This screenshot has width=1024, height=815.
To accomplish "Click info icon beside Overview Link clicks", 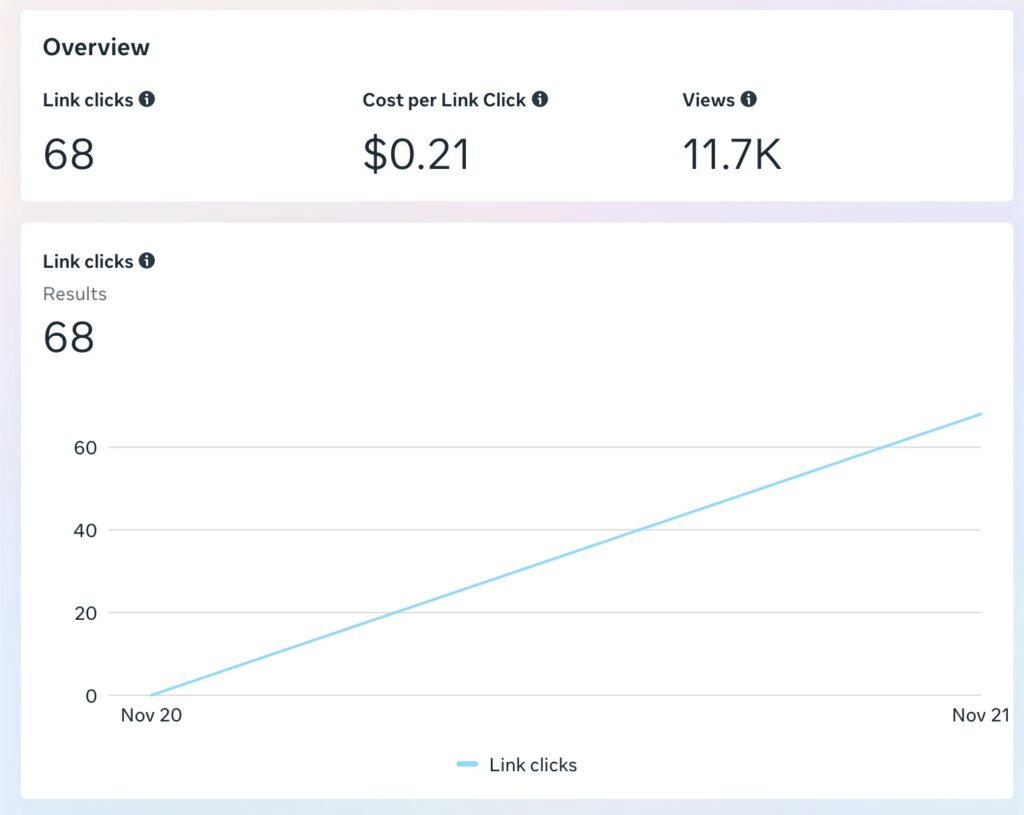I will click(x=147, y=99).
